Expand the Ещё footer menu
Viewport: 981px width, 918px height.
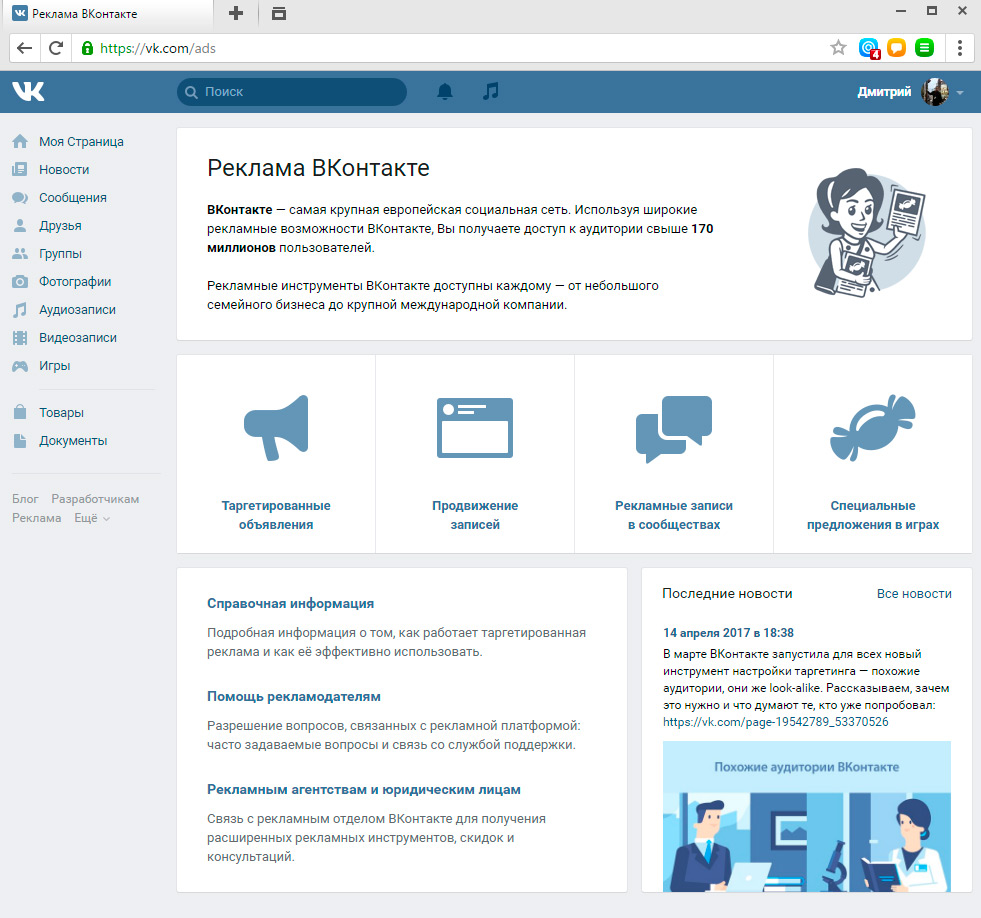(x=92, y=518)
